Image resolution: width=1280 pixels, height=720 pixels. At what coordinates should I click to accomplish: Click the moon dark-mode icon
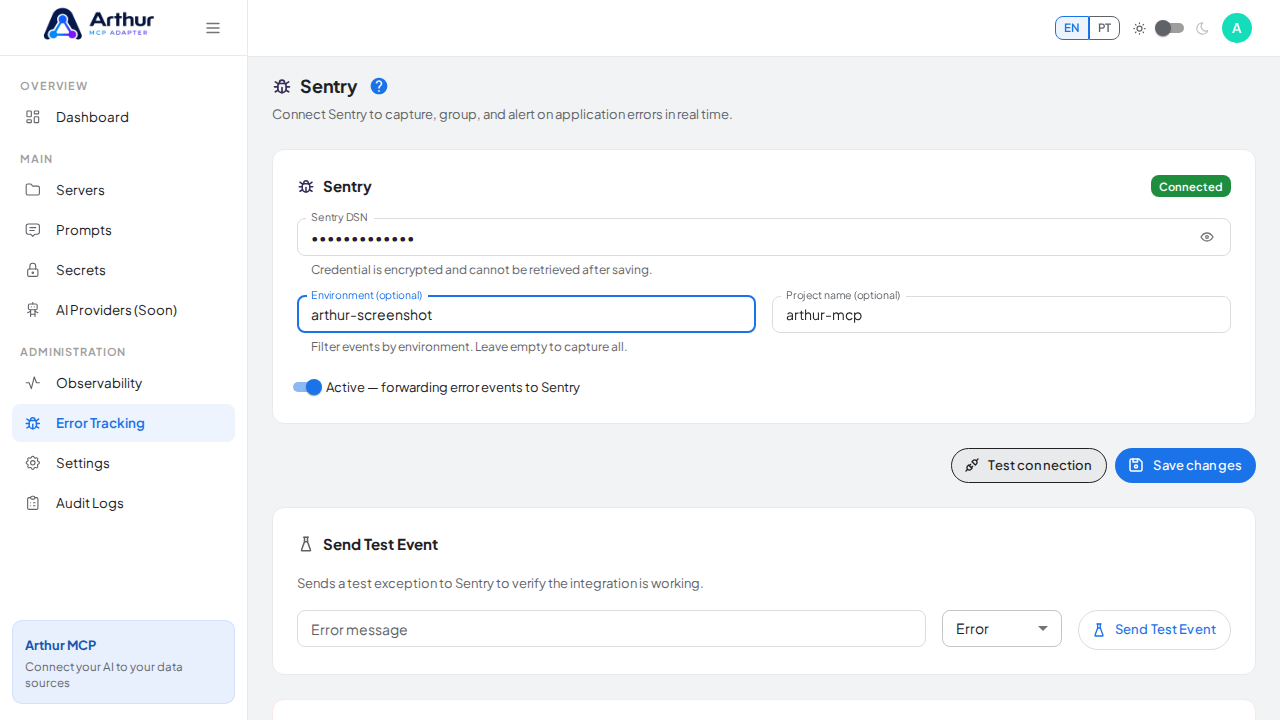1202,28
